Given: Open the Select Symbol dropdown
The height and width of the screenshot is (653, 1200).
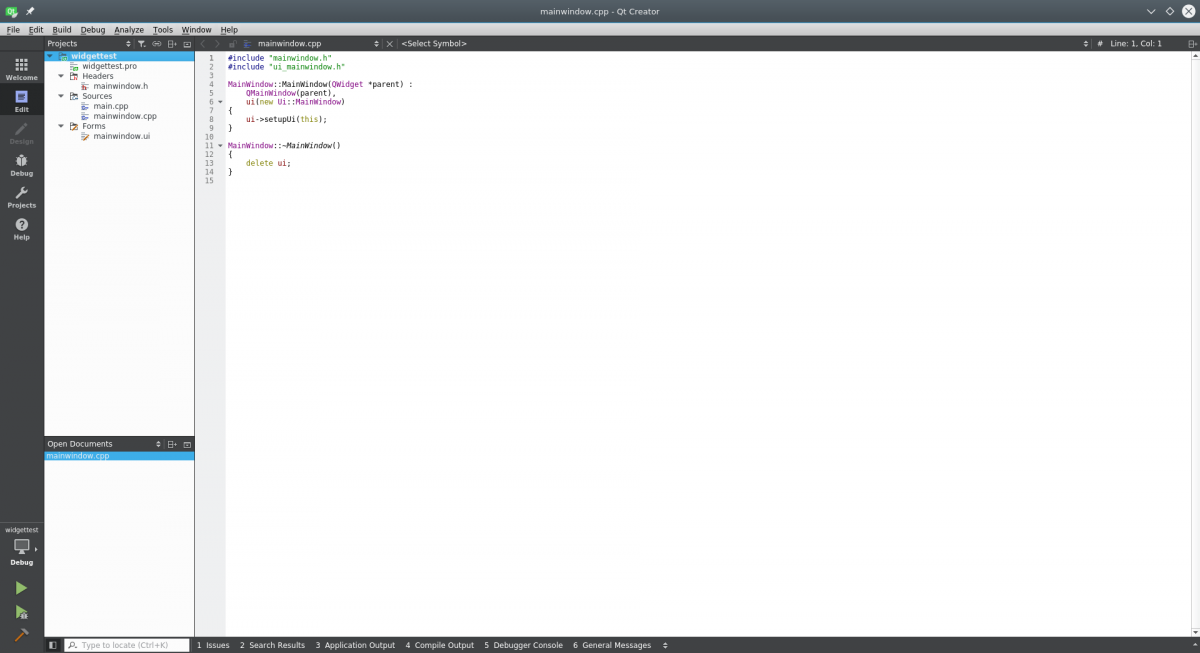Looking at the screenshot, I should tap(740, 44).
